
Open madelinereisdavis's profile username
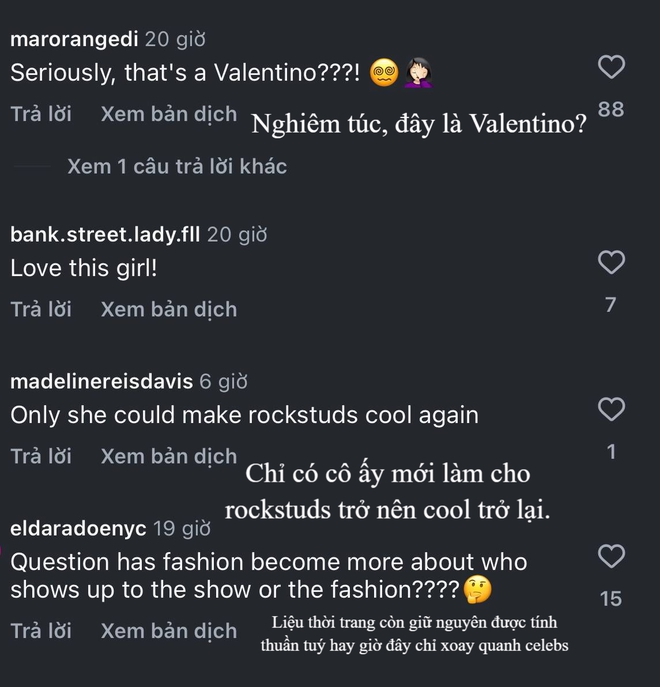point(101,381)
